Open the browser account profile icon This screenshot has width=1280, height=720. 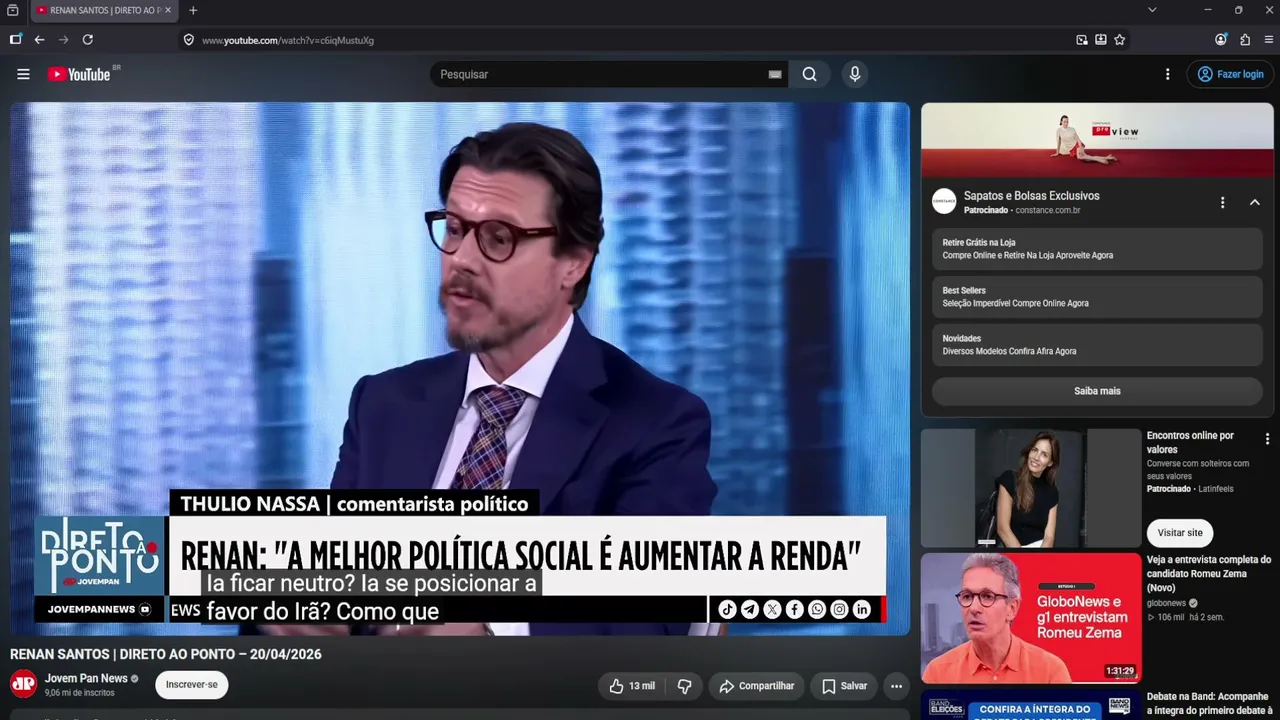[x=1221, y=40]
